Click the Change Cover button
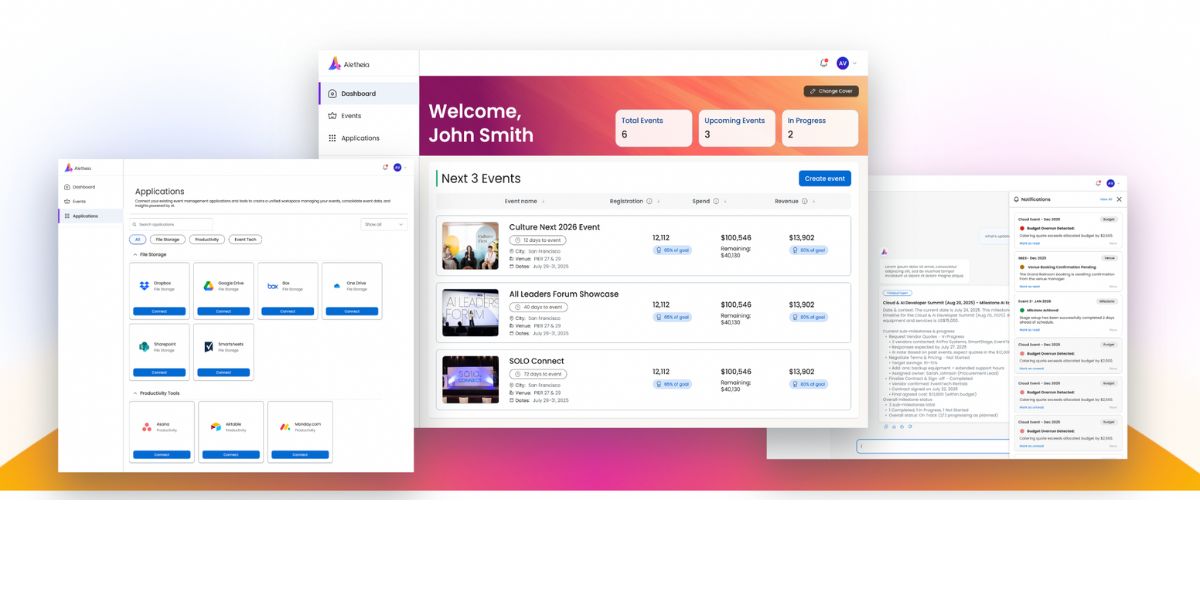Screen dimensions: 1200x600 click(830, 91)
